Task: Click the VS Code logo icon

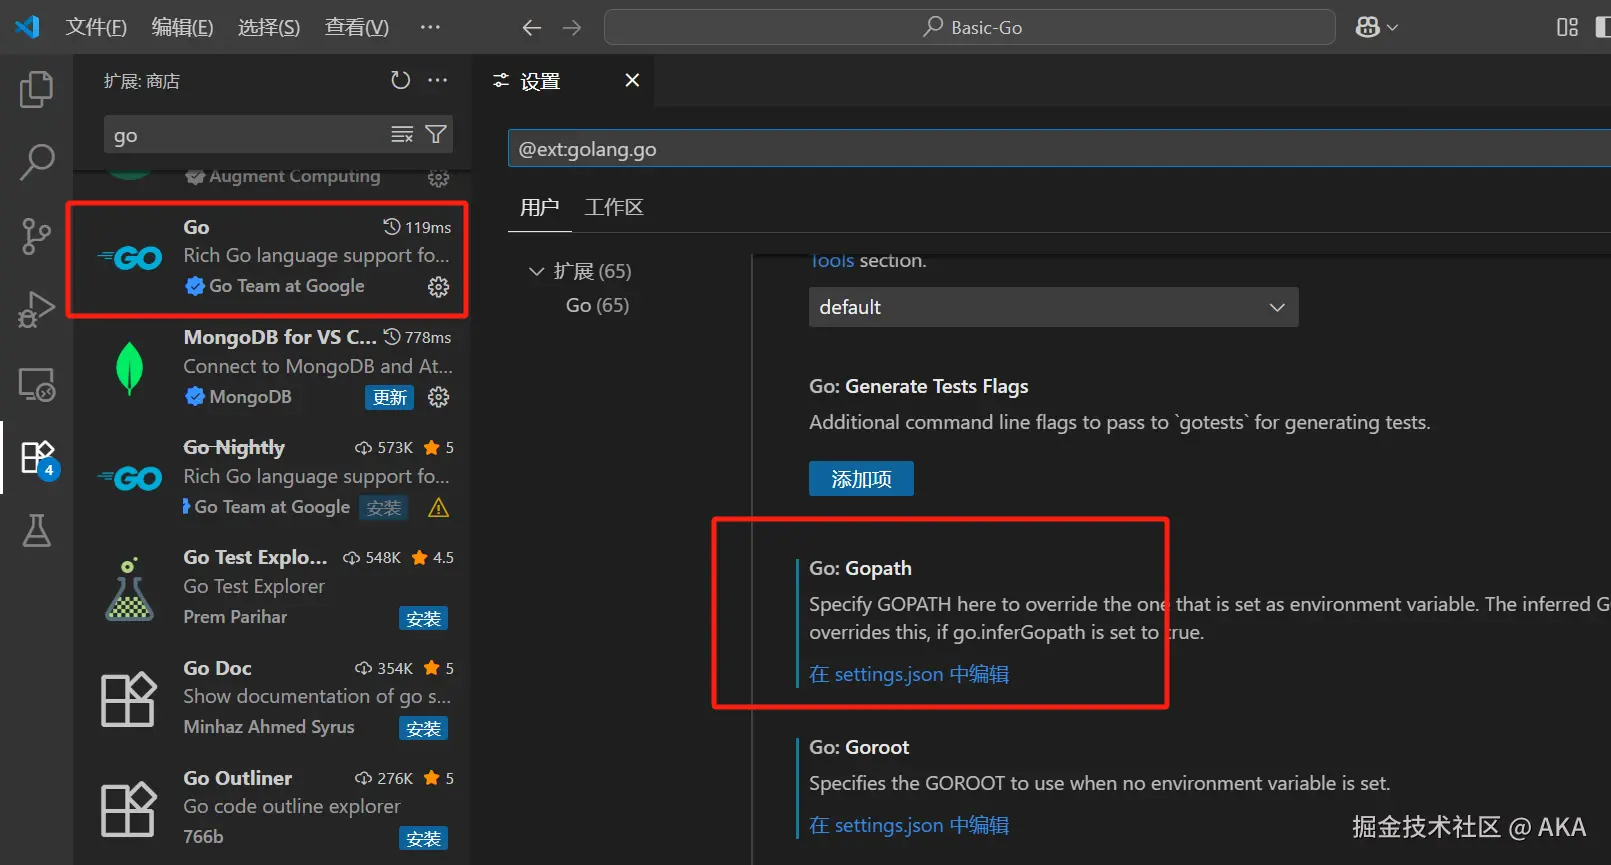Action: (x=27, y=27)
